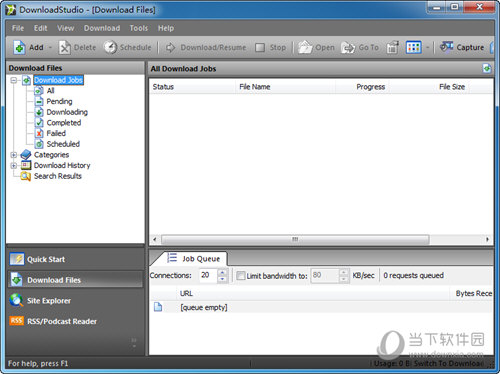Click the properties icon after Go To
This screenshot has width=500, height=374.
[393, 48]
